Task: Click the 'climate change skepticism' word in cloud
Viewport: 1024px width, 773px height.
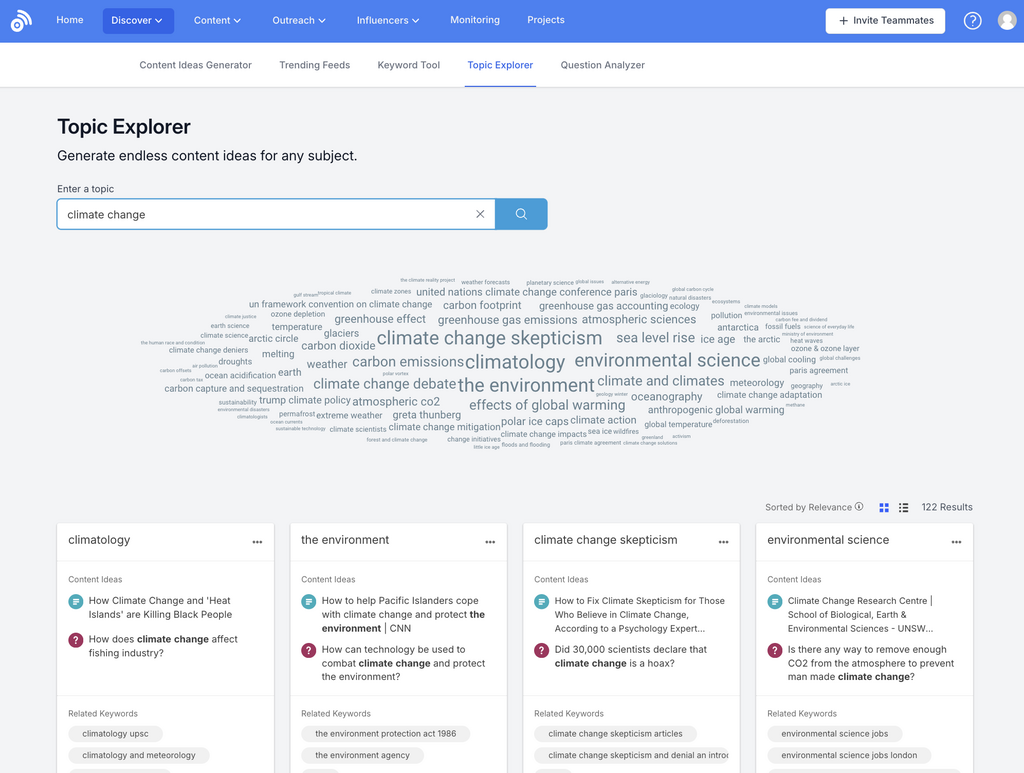Action: tap(489, 338)
